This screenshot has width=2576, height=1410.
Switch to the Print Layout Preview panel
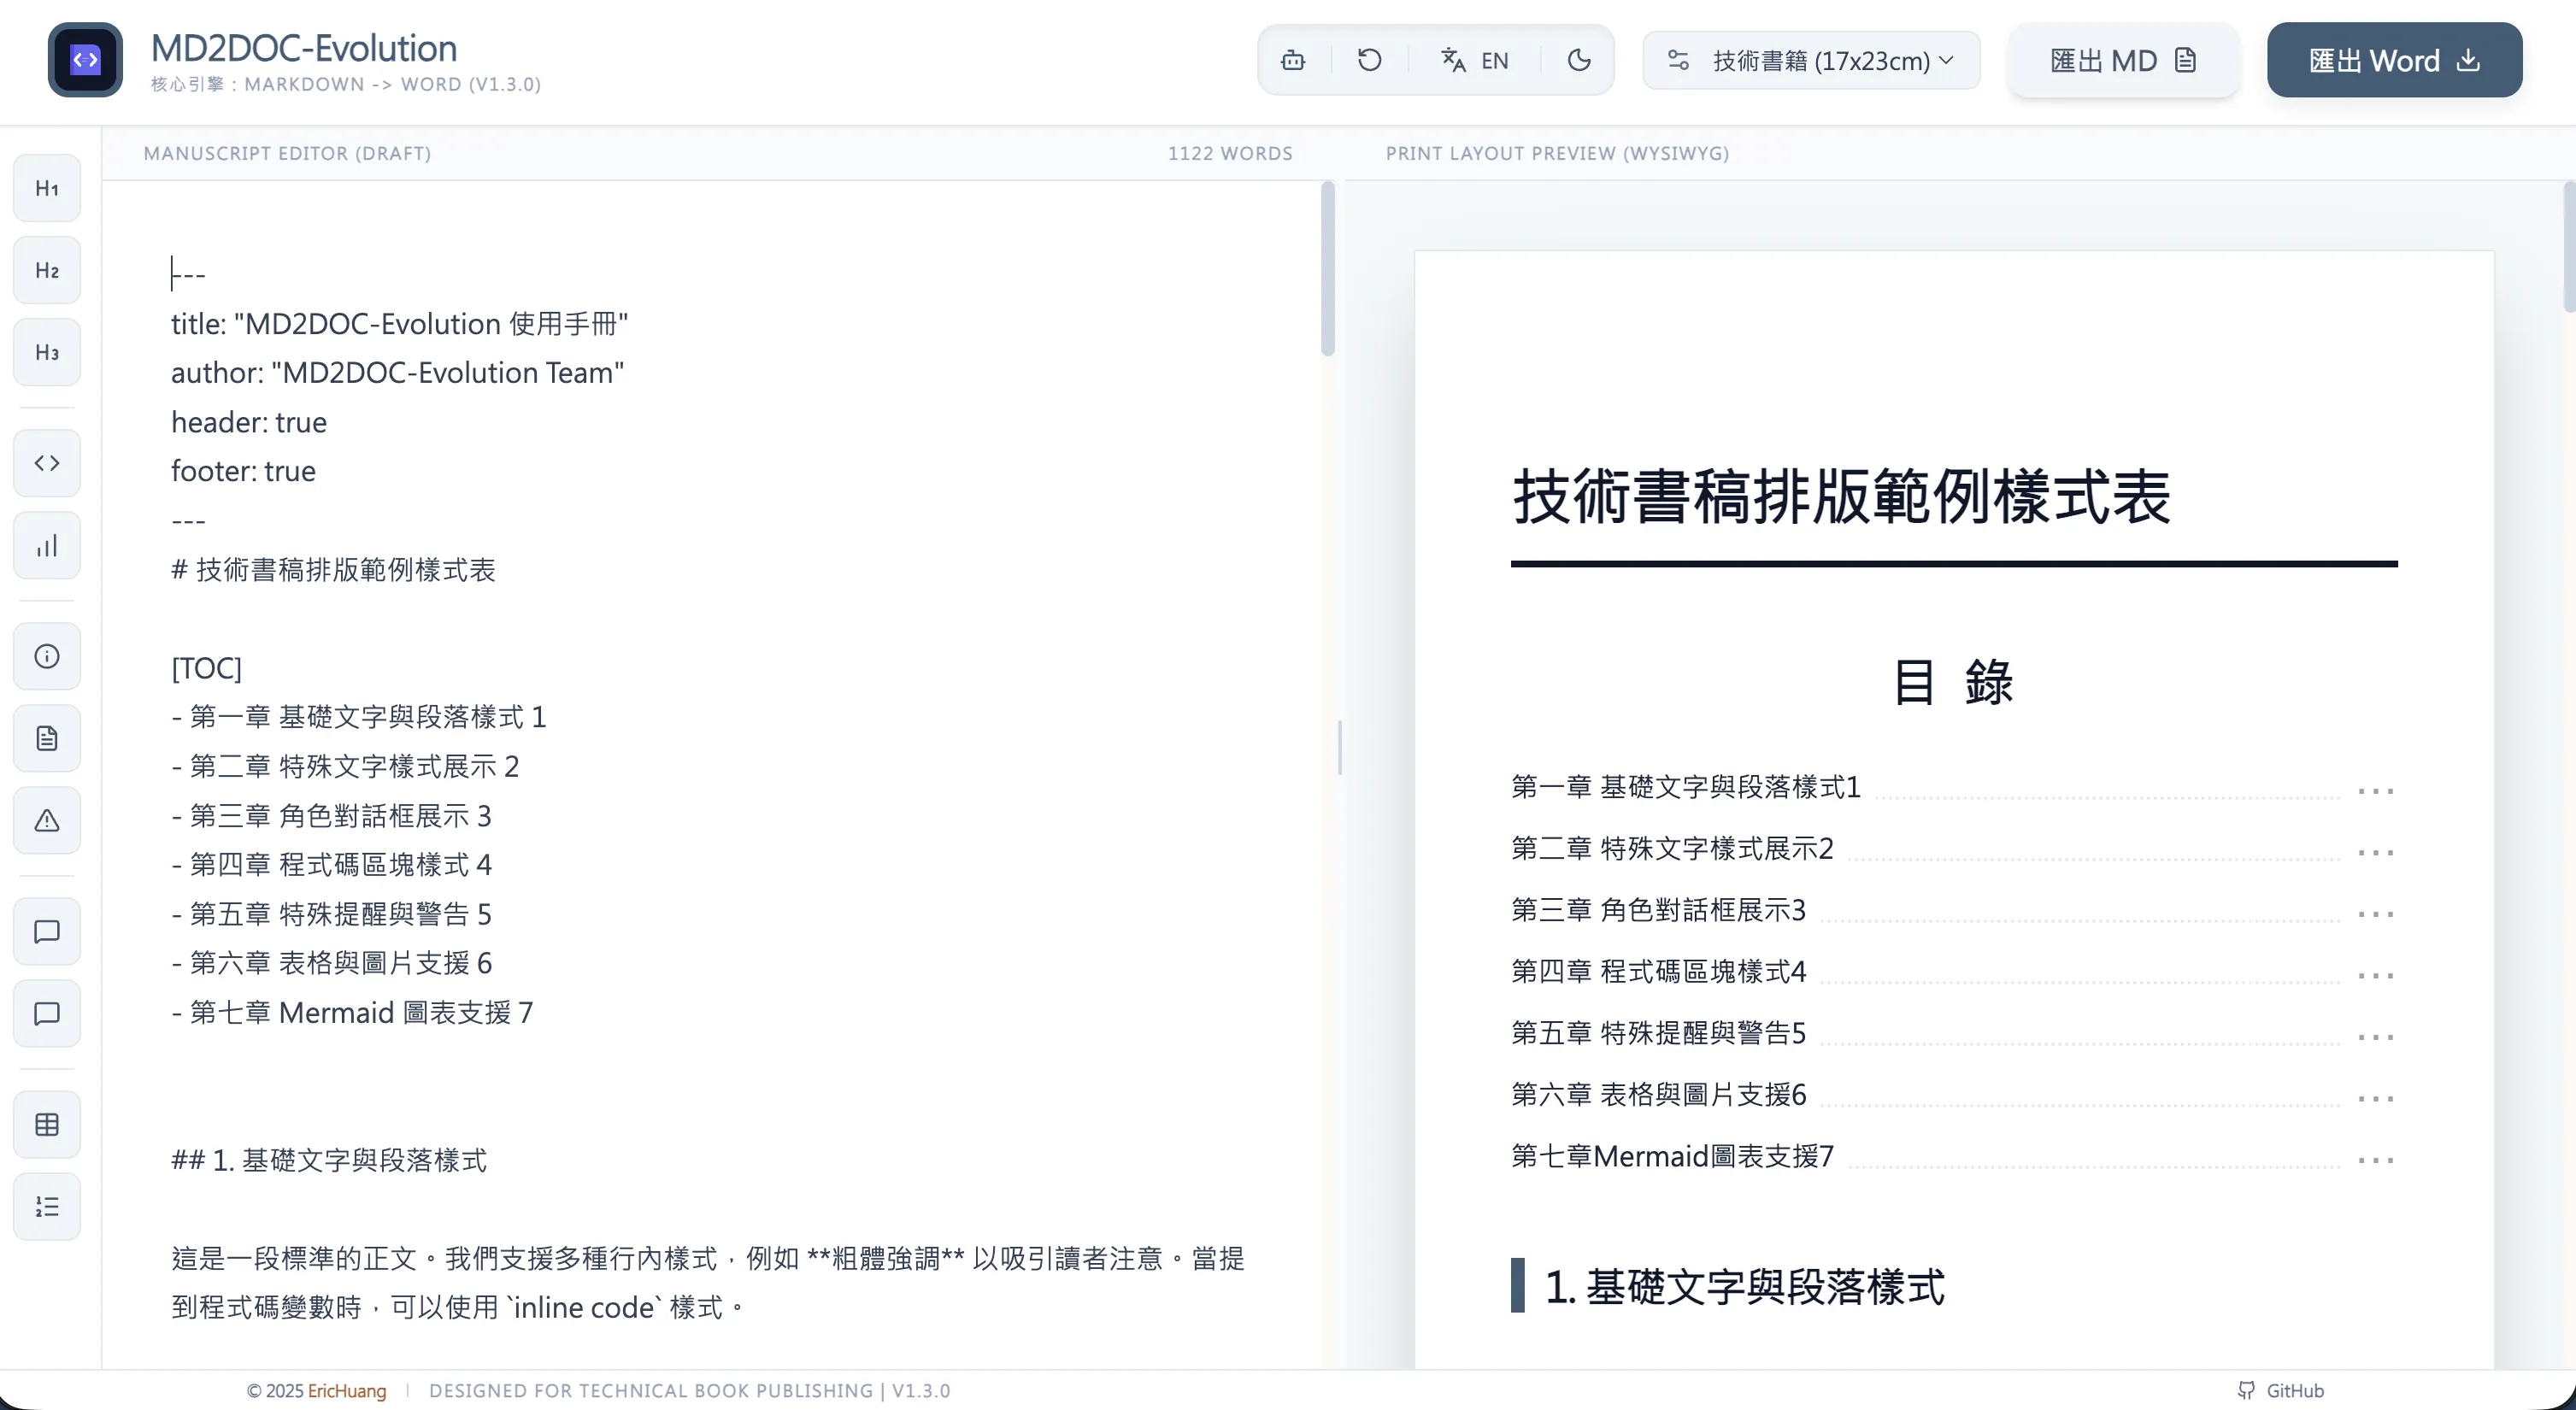tap(1557, 153)
